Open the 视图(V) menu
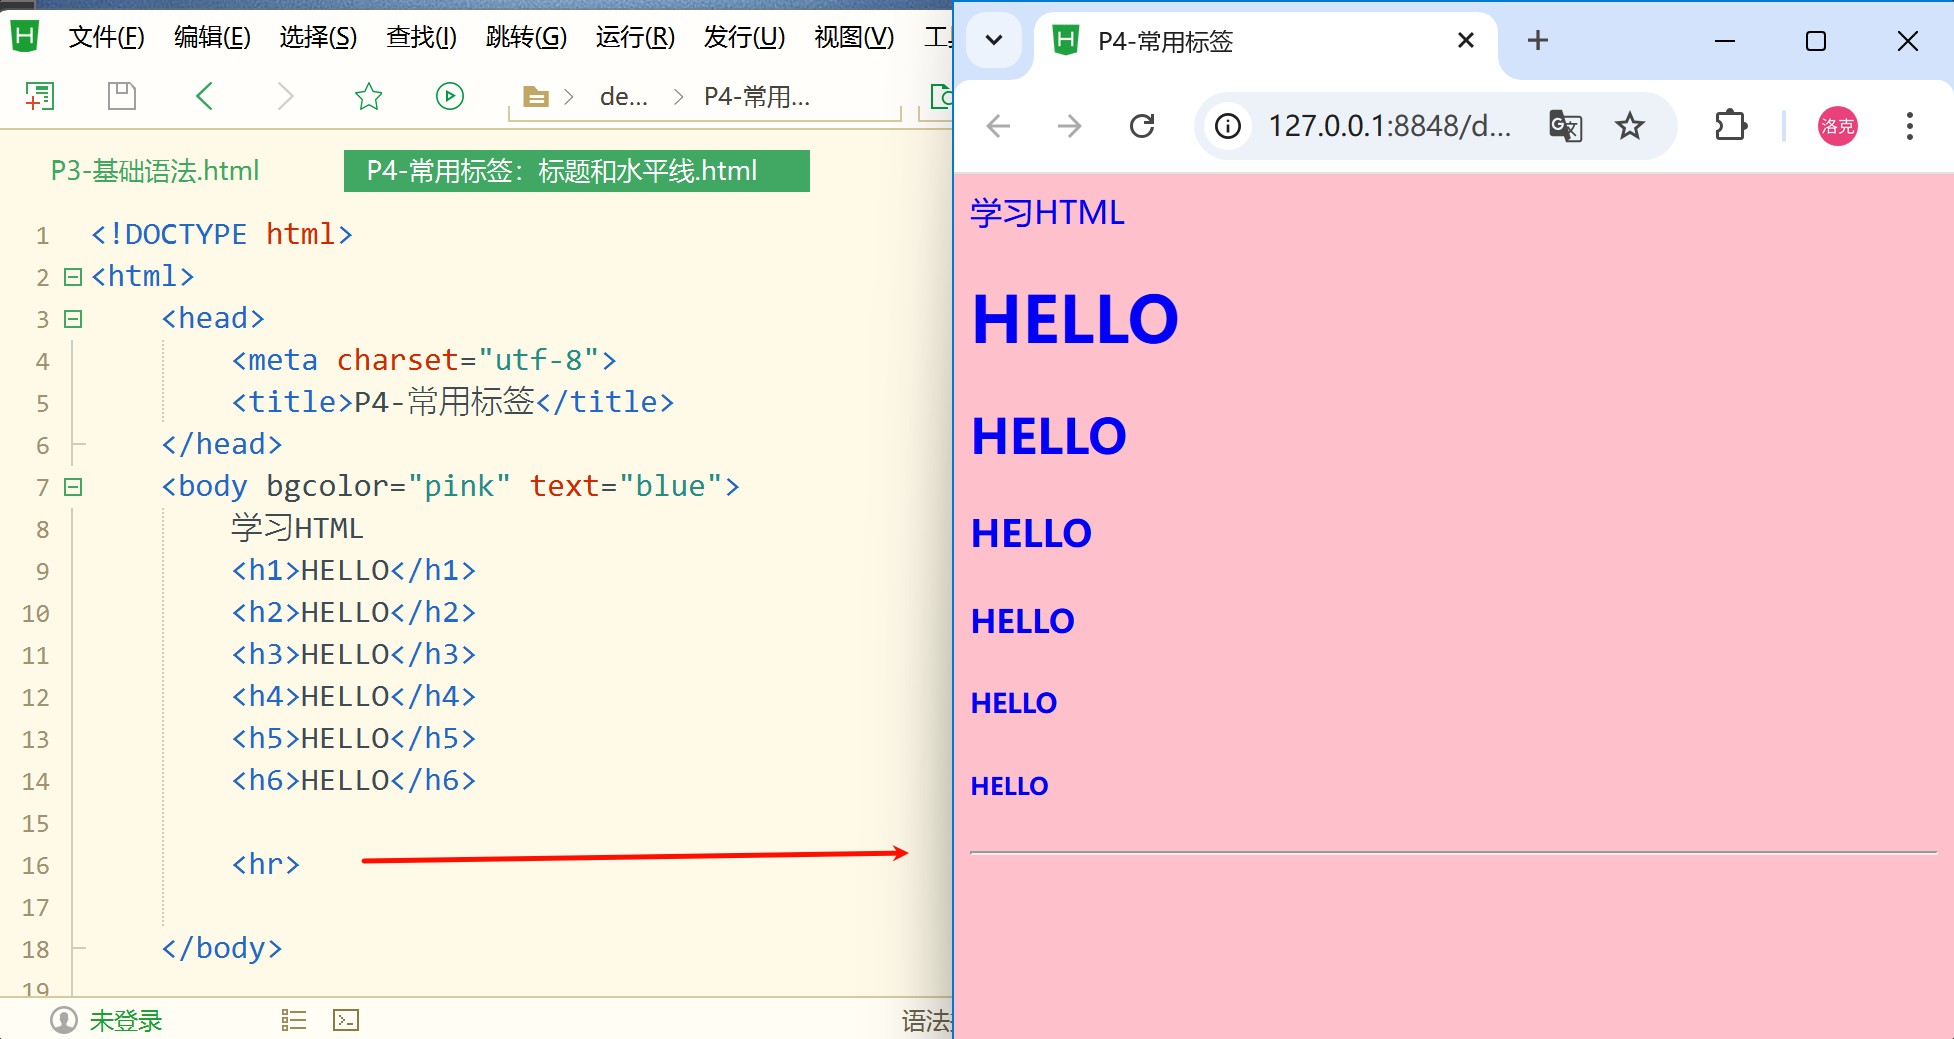The width and height of the screenshot is (1954, 1039). click(x=854, y=38)
